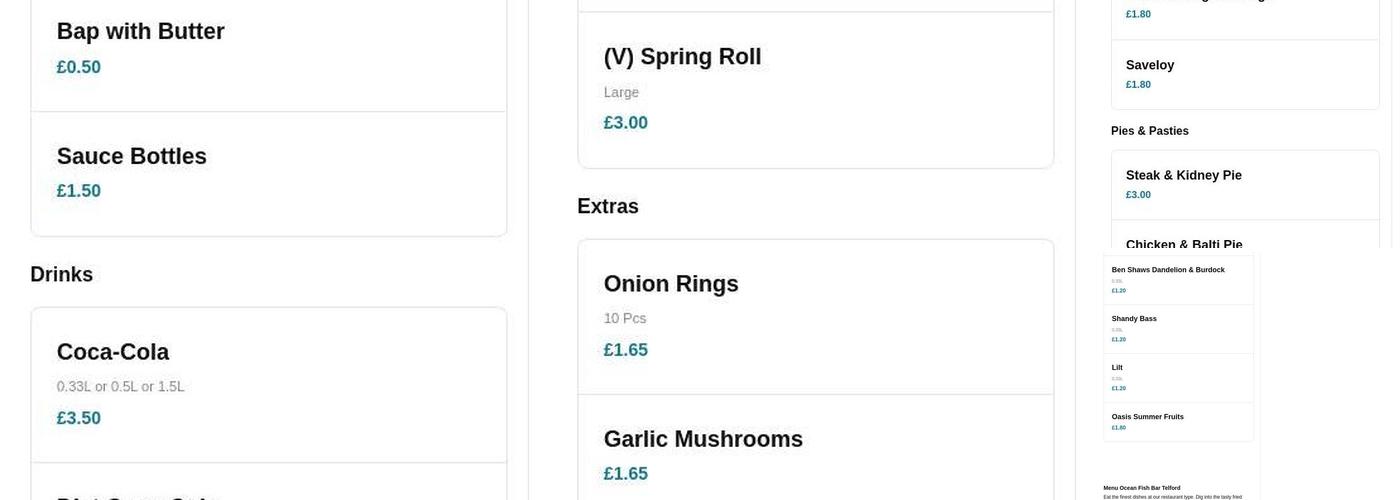Click the Extras section heading
1400x500 pixels.
(607, 206)
